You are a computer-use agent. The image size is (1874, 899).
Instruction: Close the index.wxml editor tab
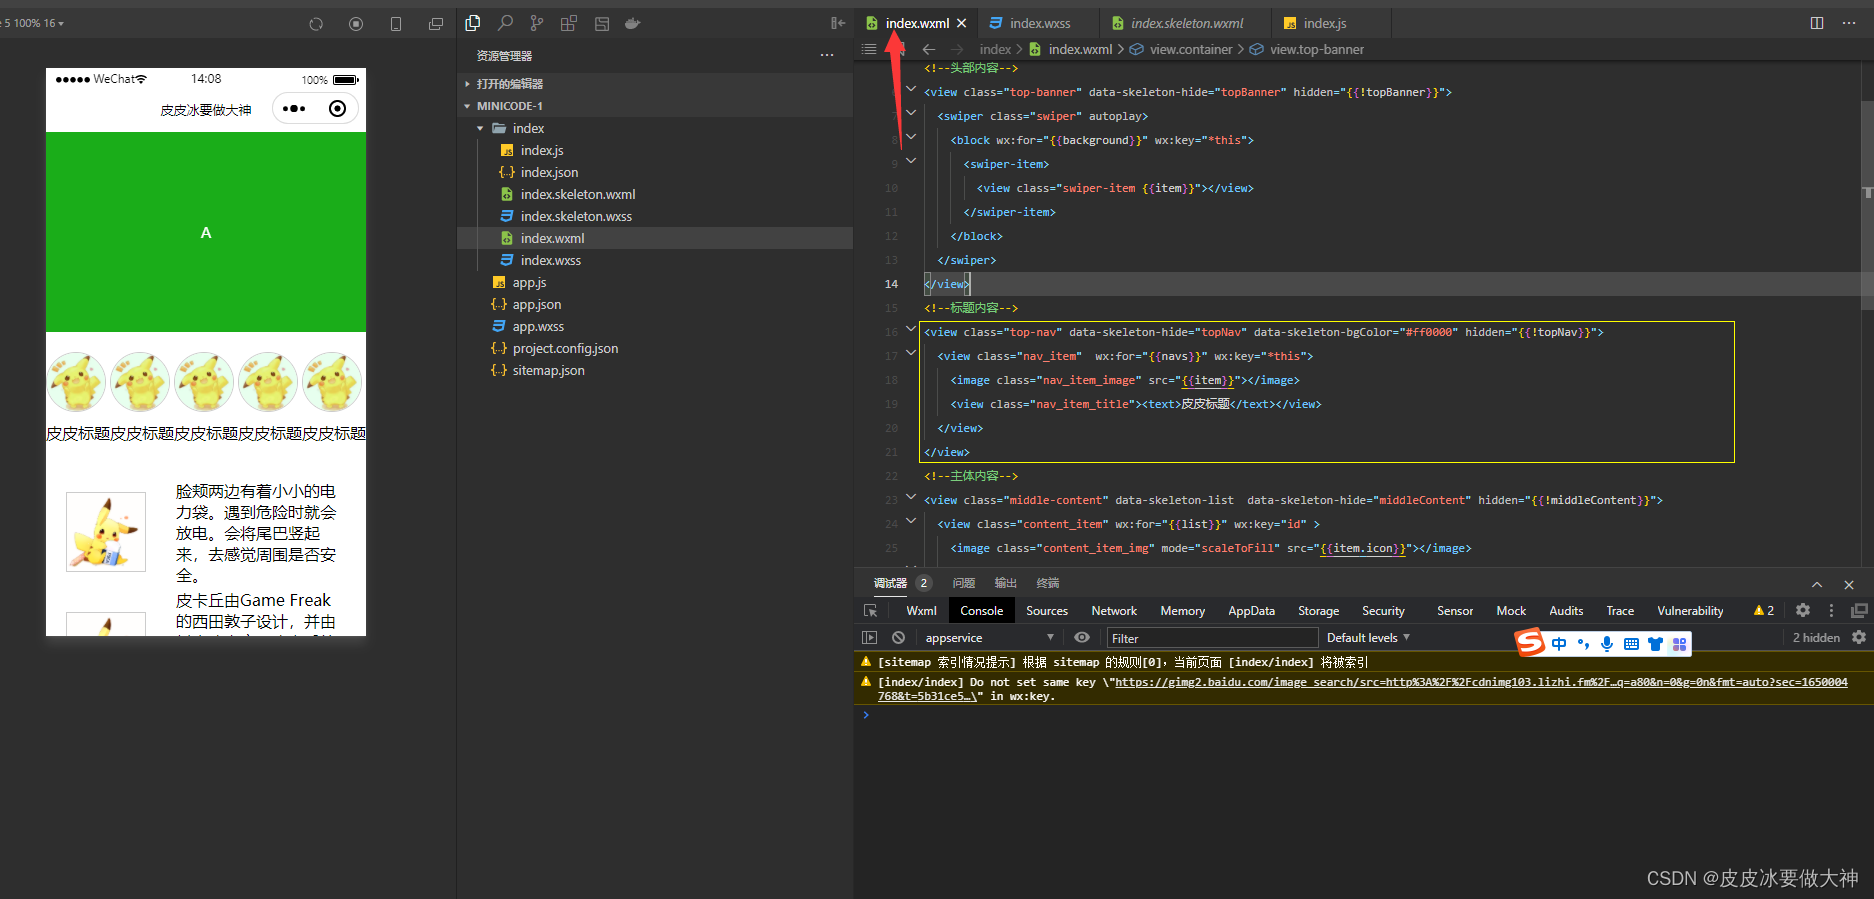pyautogui.click(x=962, y=23)
